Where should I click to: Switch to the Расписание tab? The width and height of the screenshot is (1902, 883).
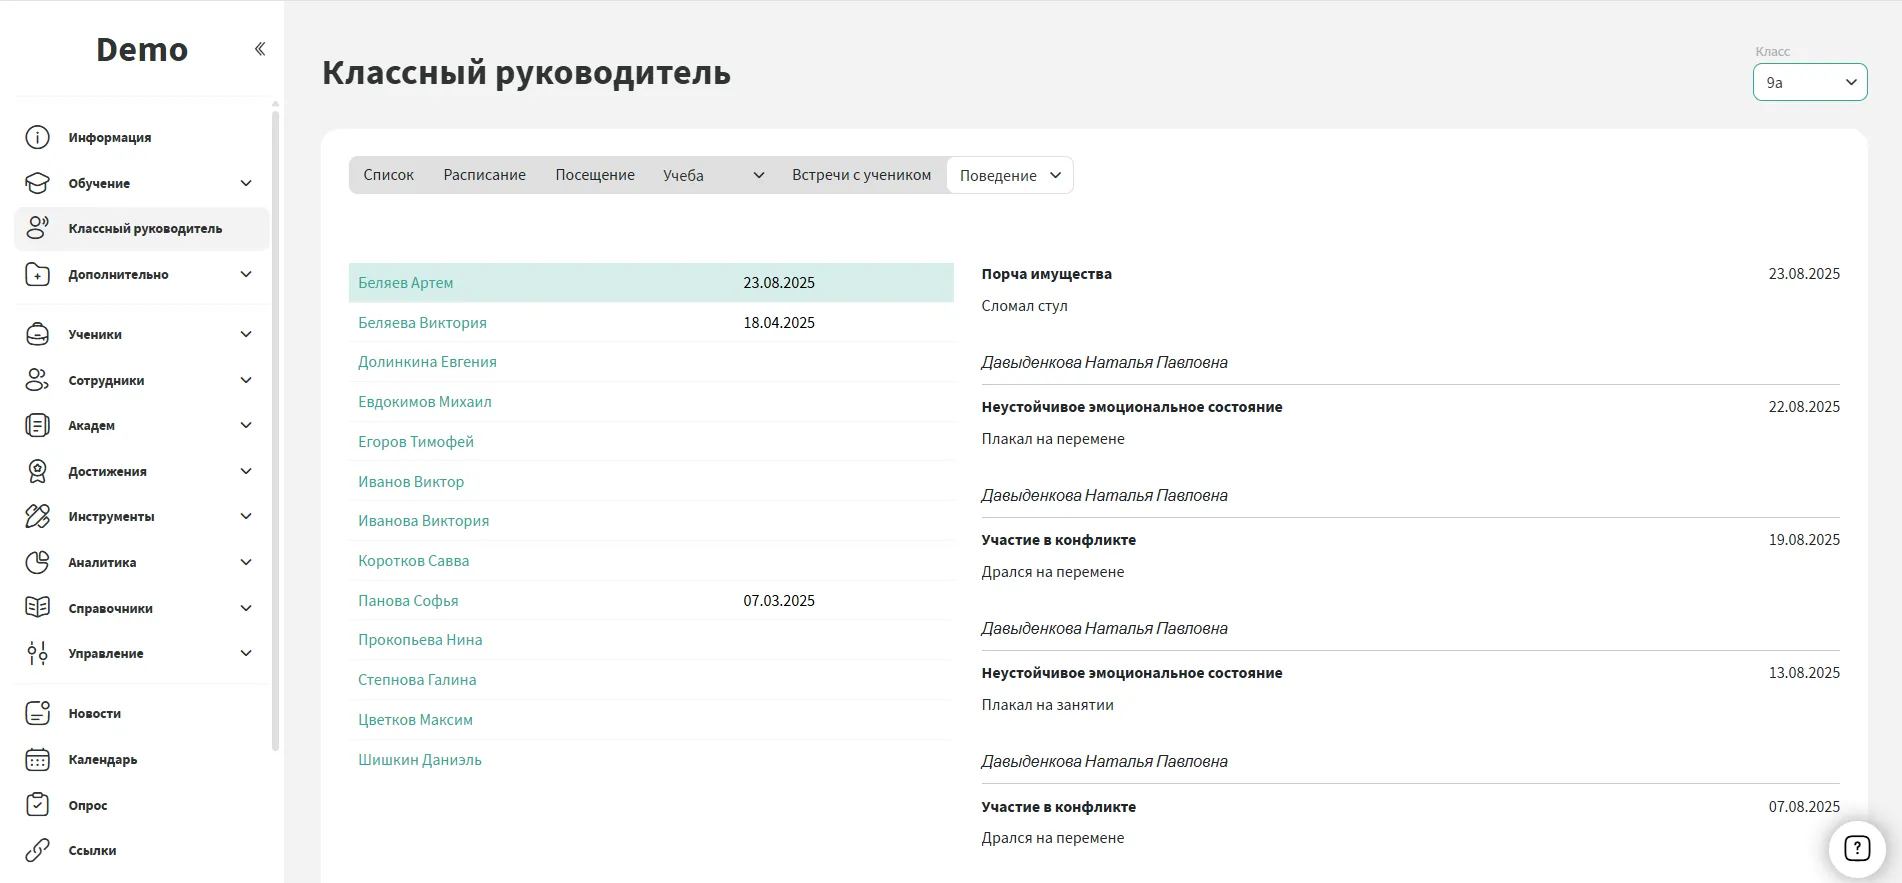(x=484, y=175)
